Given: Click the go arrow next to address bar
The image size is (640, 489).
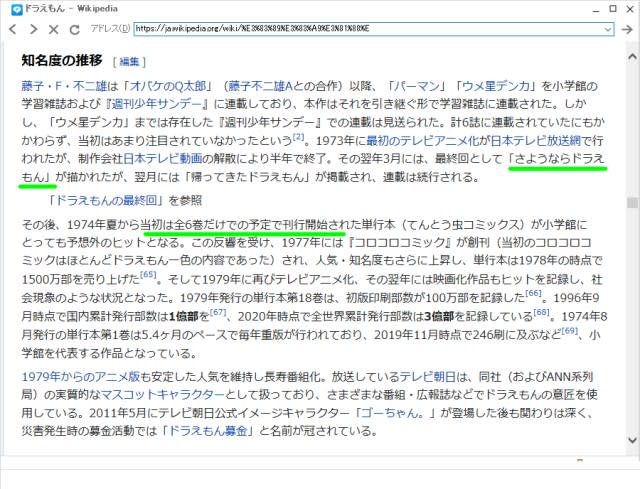Looking at the screenshot, I should (627, 29).
